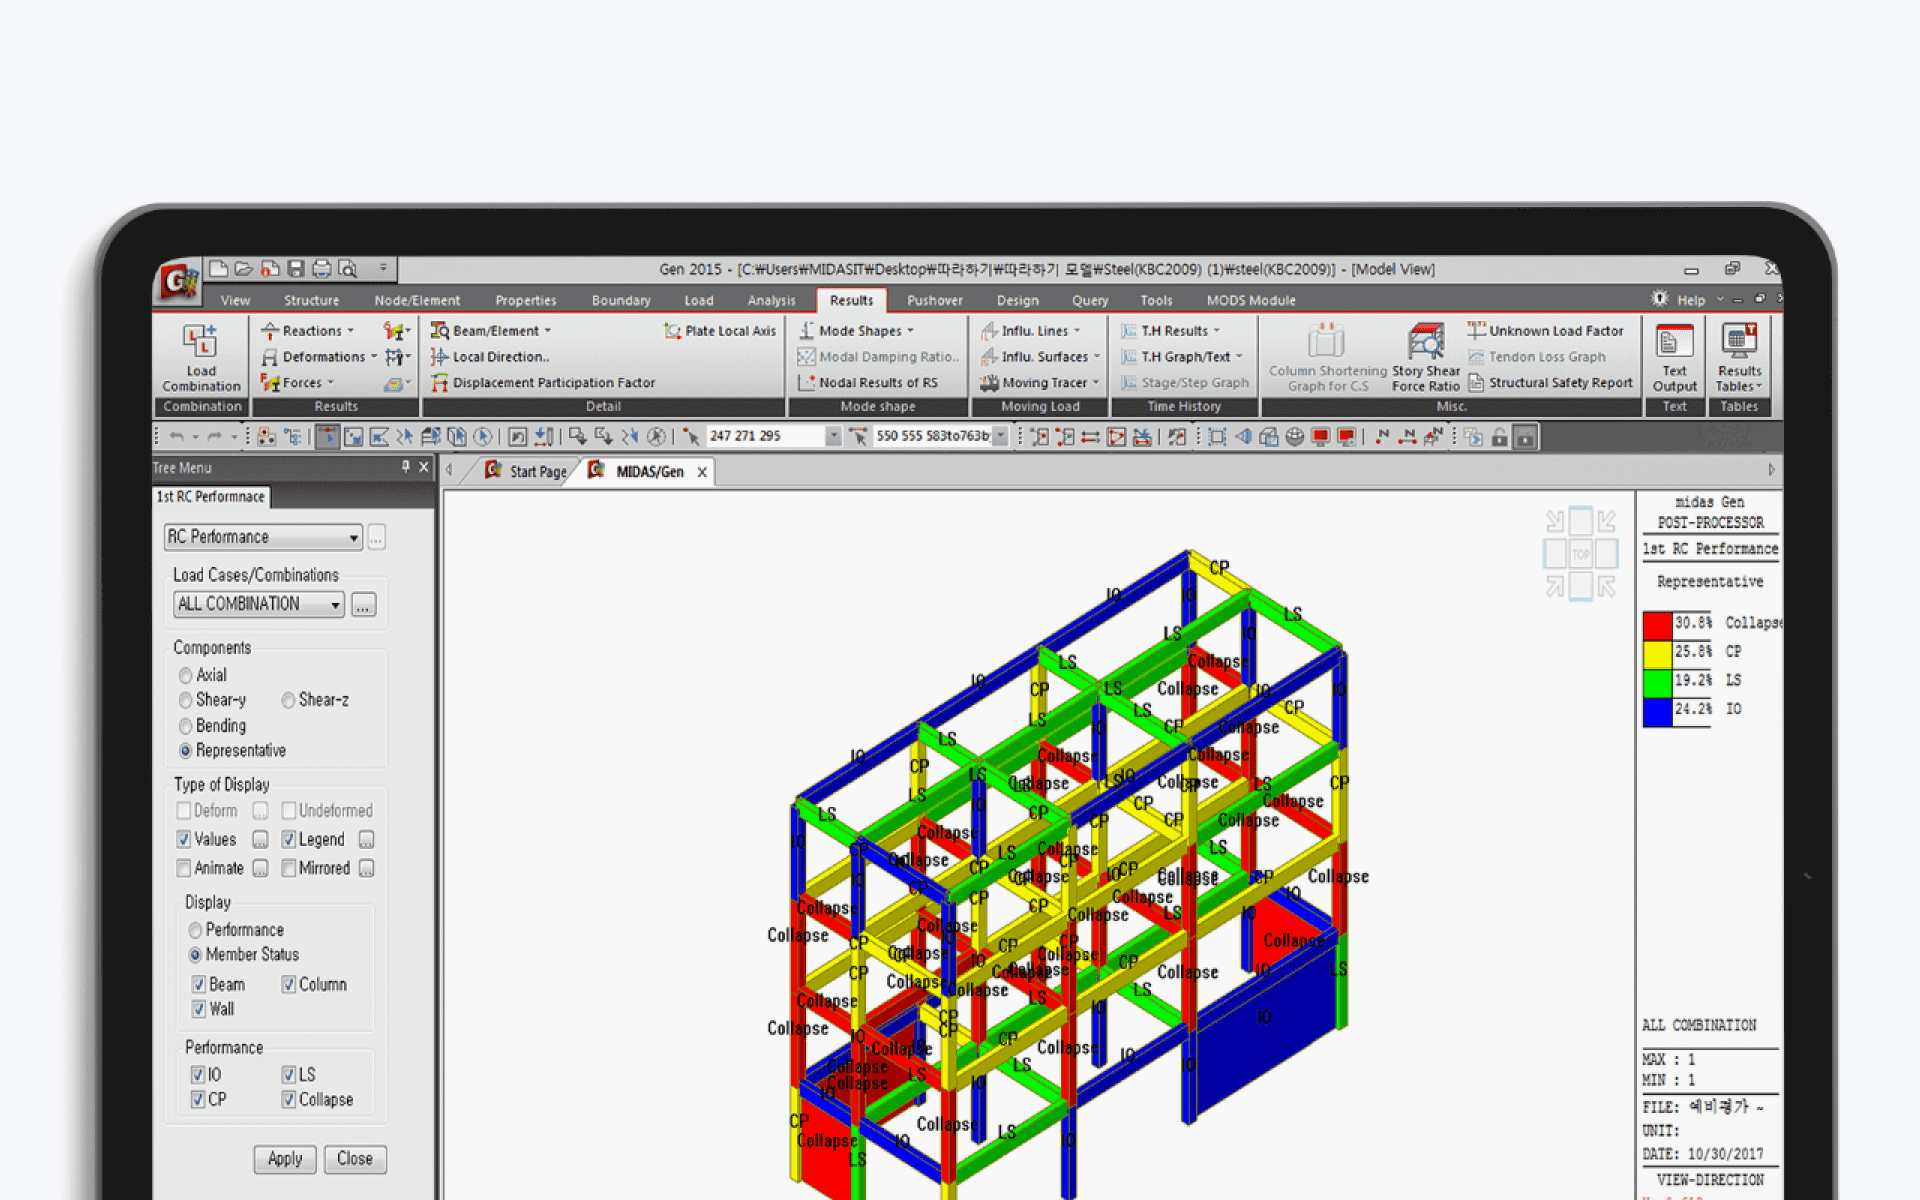Switch to the Design ribbon tab

[x=1017, y=300]
